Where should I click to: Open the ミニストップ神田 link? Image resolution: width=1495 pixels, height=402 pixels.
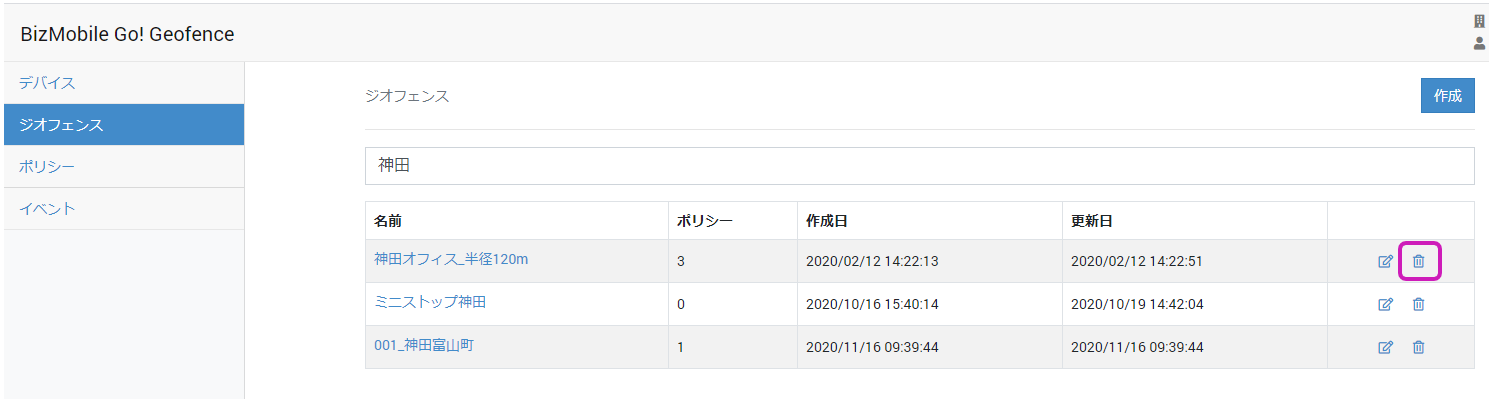tap(430, 301)
